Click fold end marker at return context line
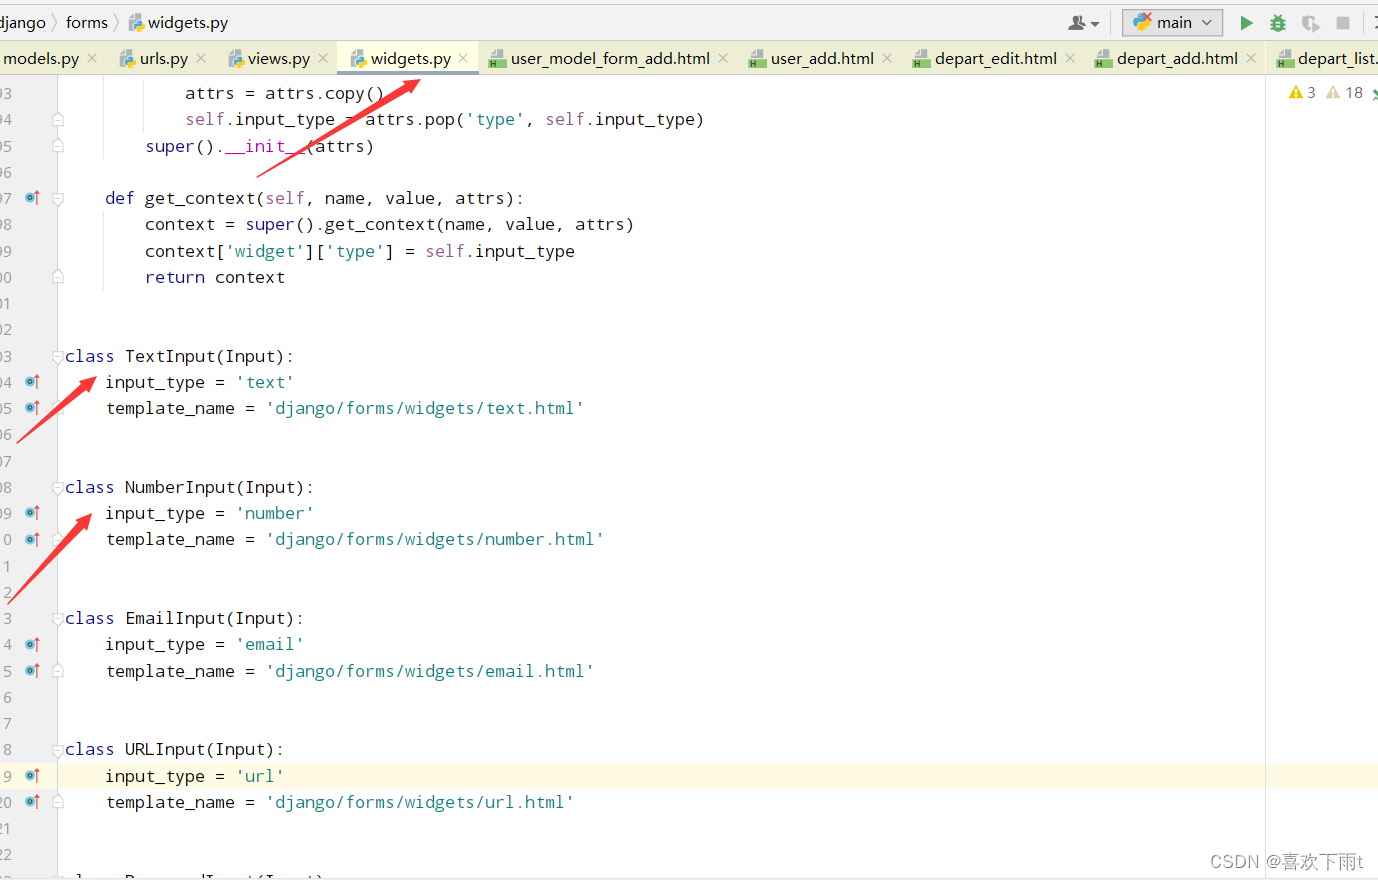The image size is (1378, 880). coord(58,277)
